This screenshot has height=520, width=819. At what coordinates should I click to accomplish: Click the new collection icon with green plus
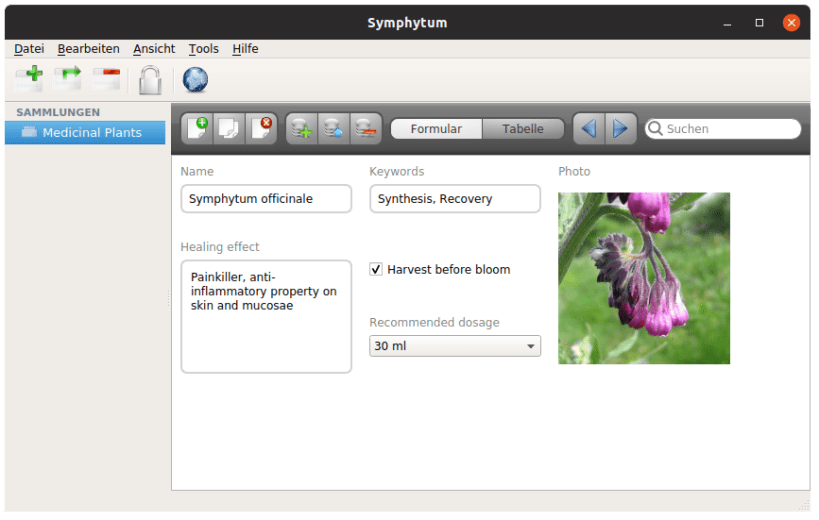[x=29, y=79]
